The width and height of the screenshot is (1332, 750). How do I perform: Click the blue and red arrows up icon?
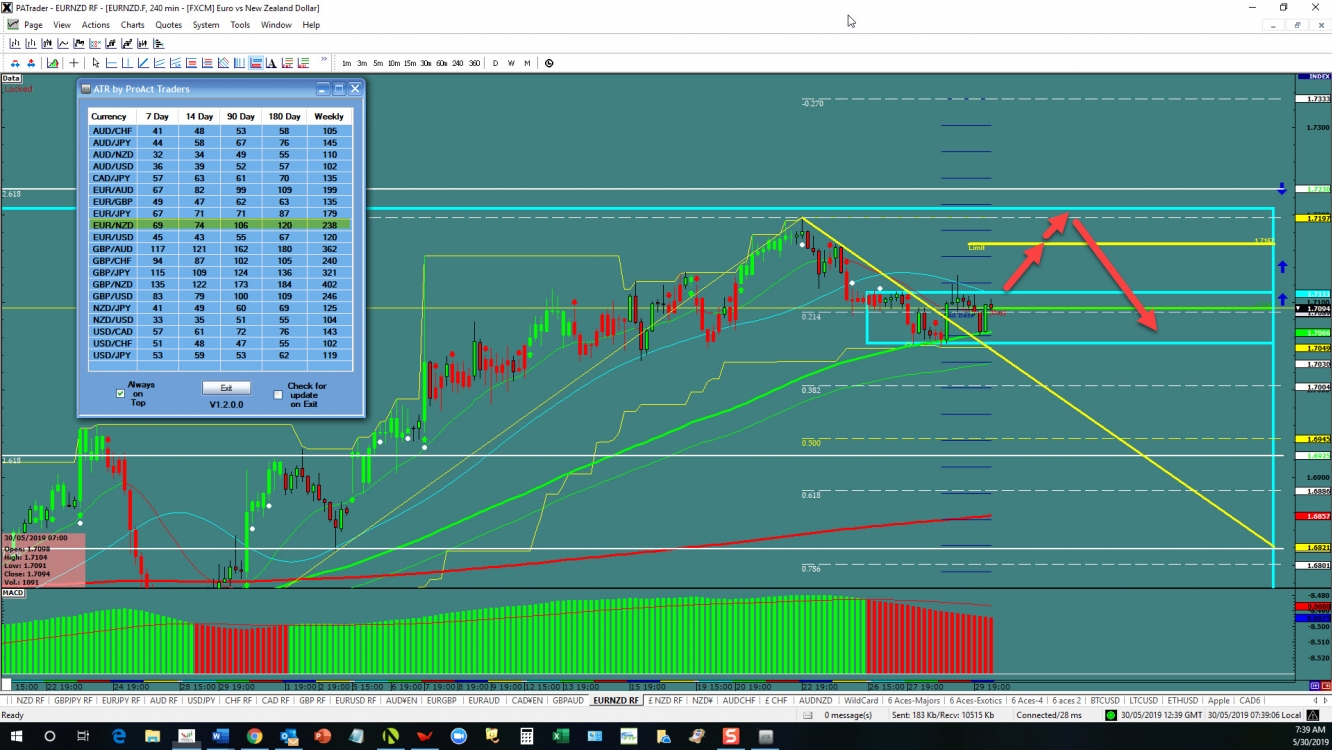(31, 63)
